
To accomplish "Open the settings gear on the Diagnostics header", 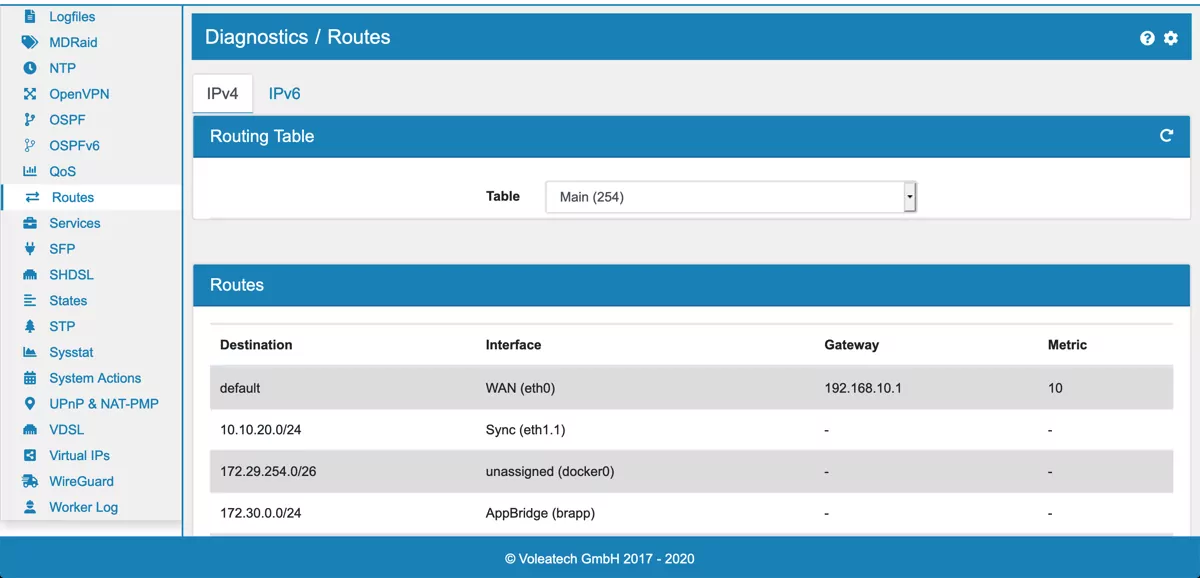I will tap(1170, 38).
